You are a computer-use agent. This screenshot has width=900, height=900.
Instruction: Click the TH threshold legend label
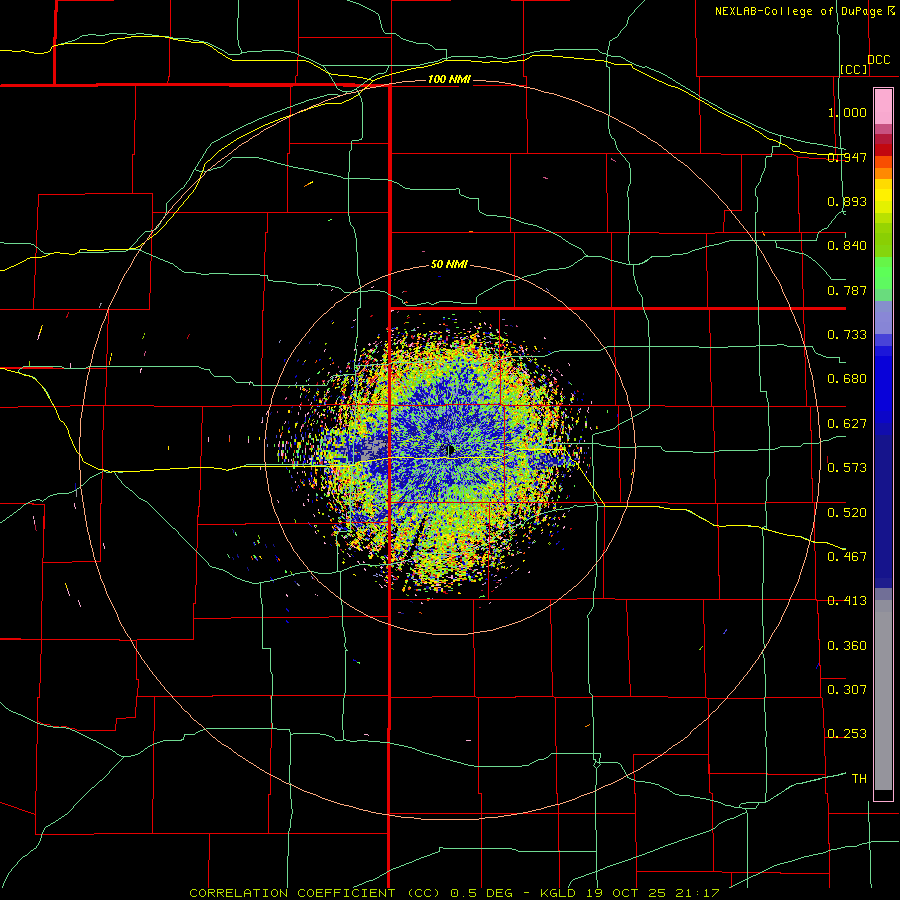[x=859, y=779]
